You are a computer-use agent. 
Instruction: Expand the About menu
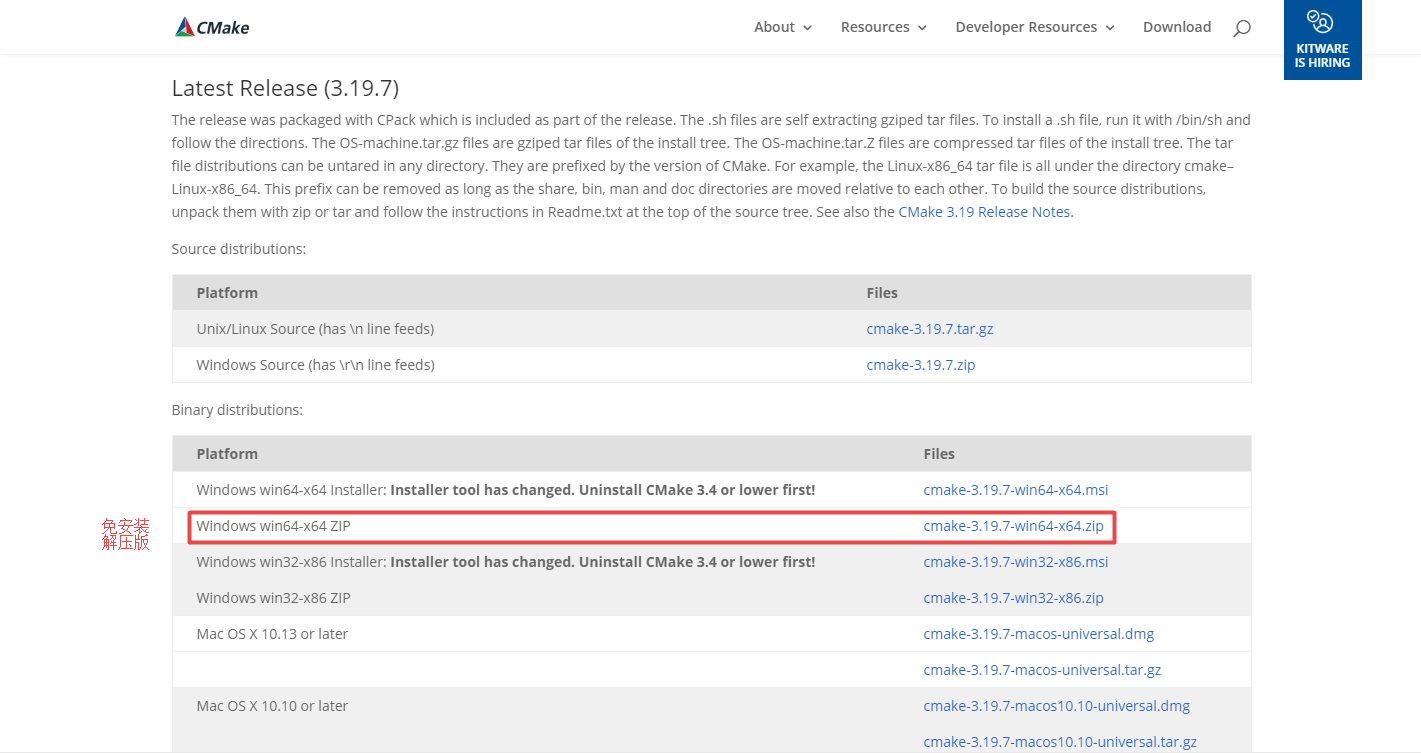(783, 27)
